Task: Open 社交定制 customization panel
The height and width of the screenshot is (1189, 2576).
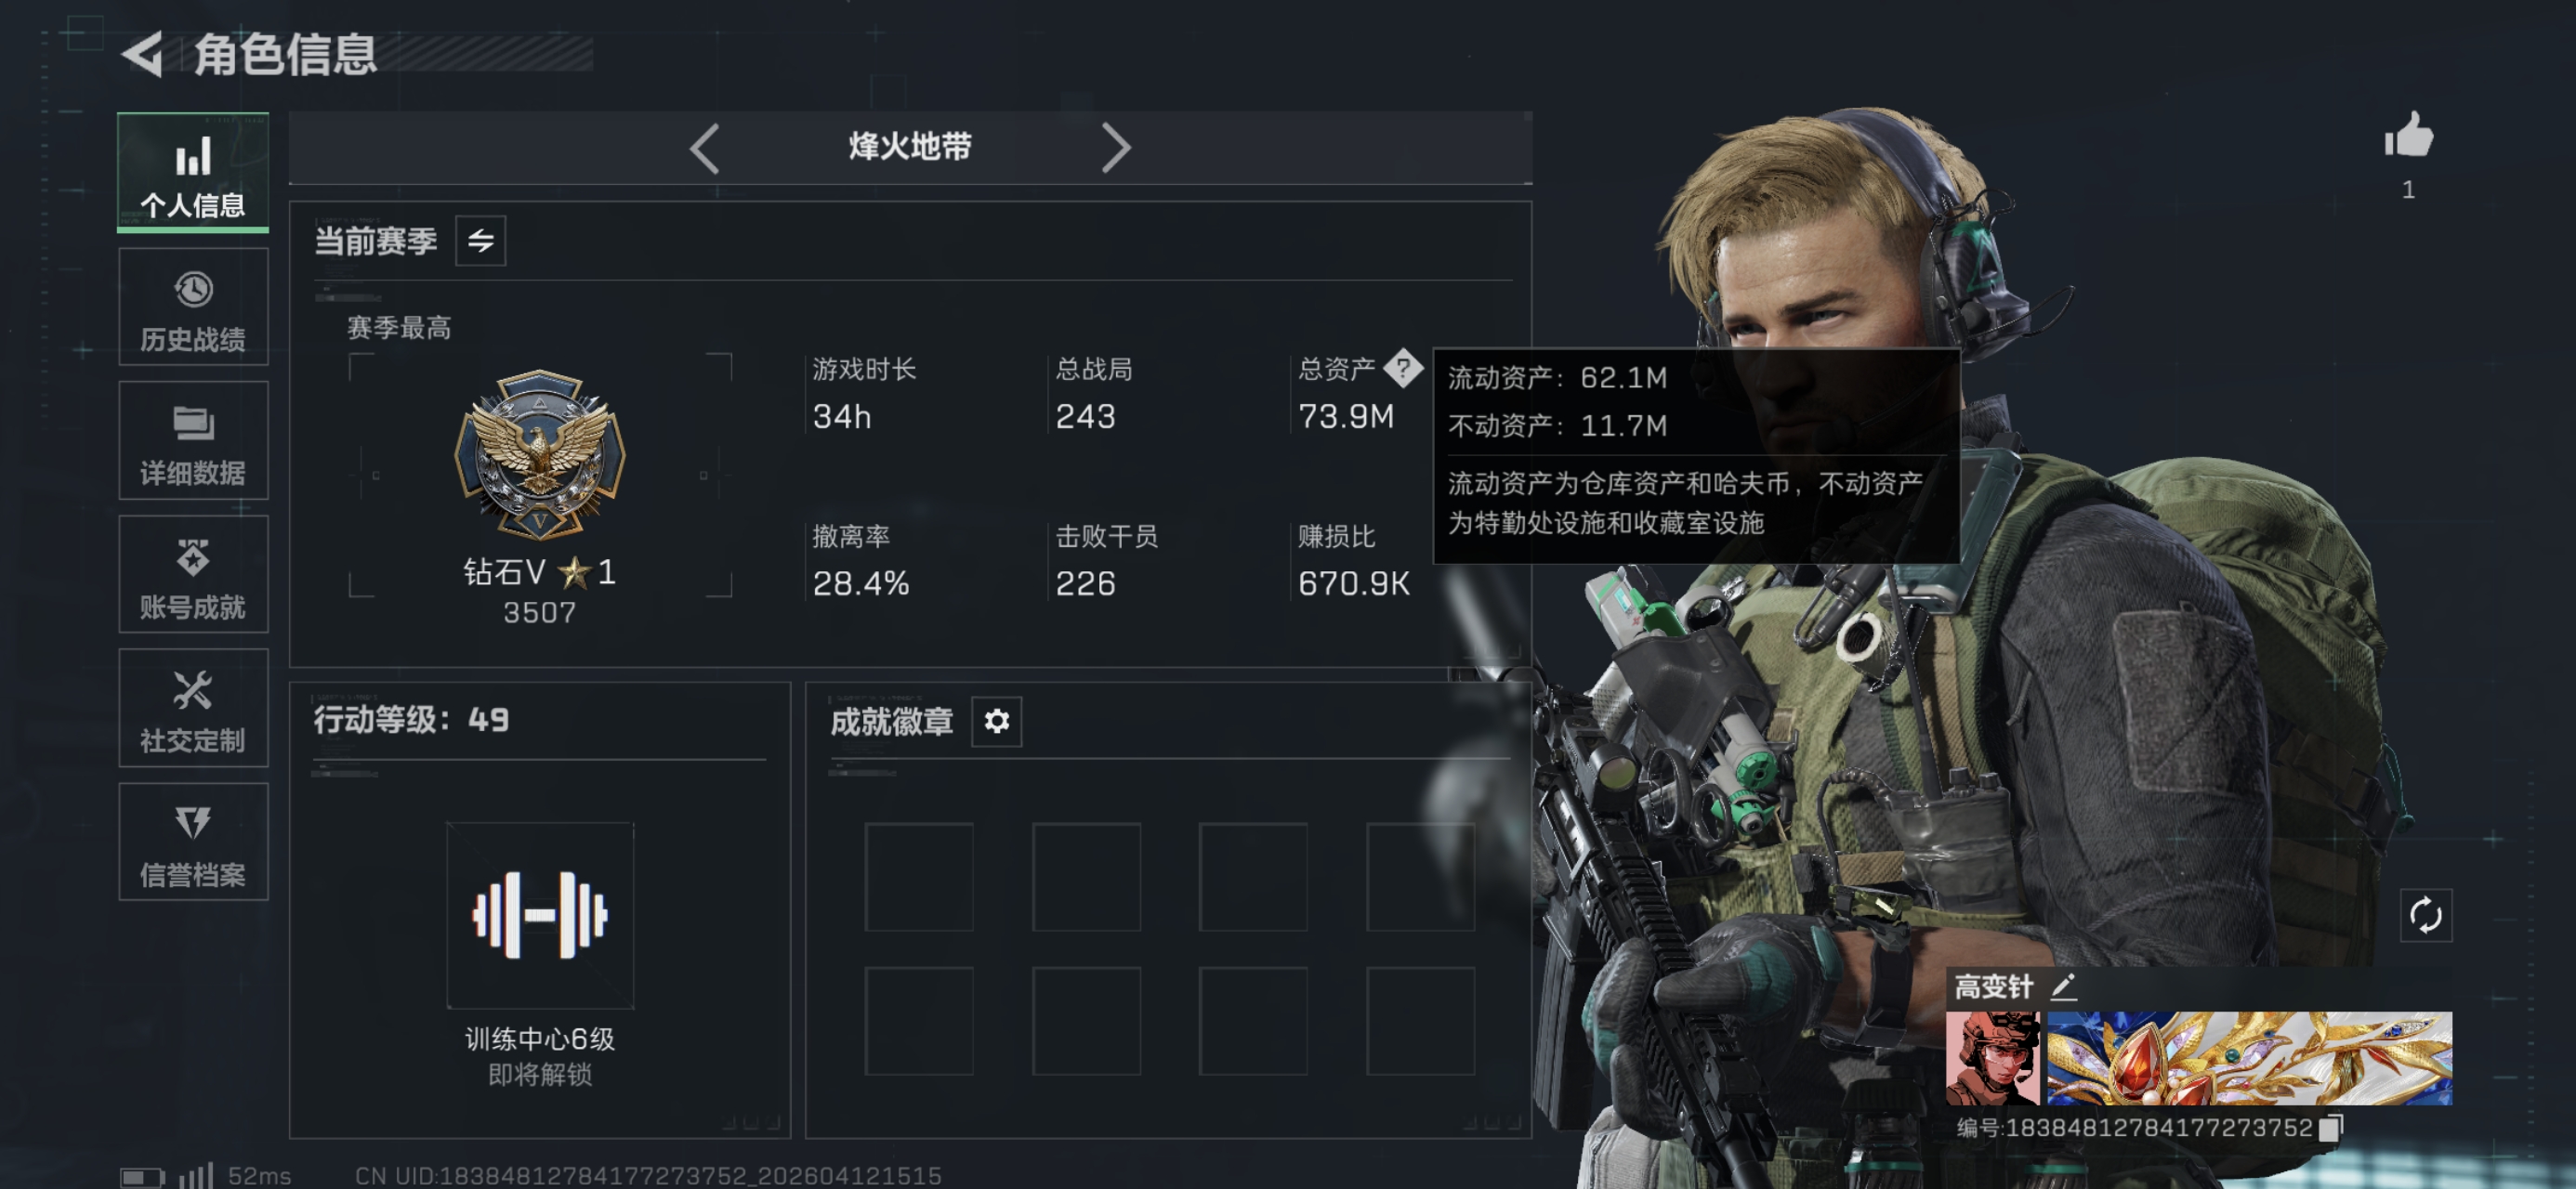Action: pos(193,709)
